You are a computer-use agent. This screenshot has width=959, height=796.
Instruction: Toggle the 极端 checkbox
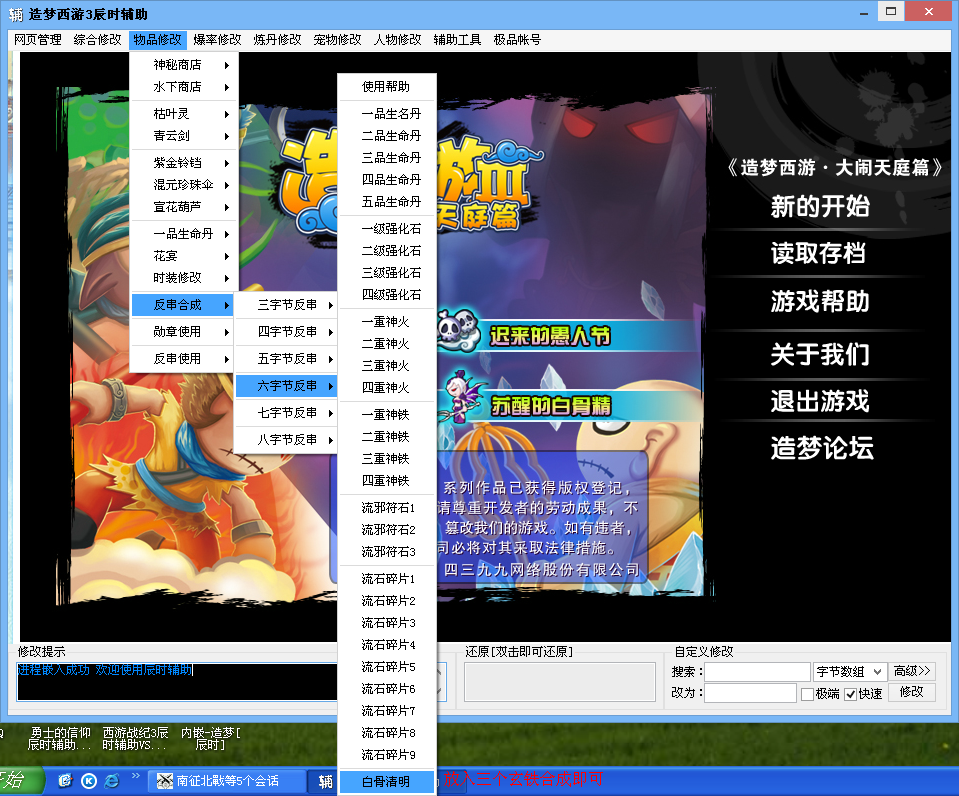point(807,694)
